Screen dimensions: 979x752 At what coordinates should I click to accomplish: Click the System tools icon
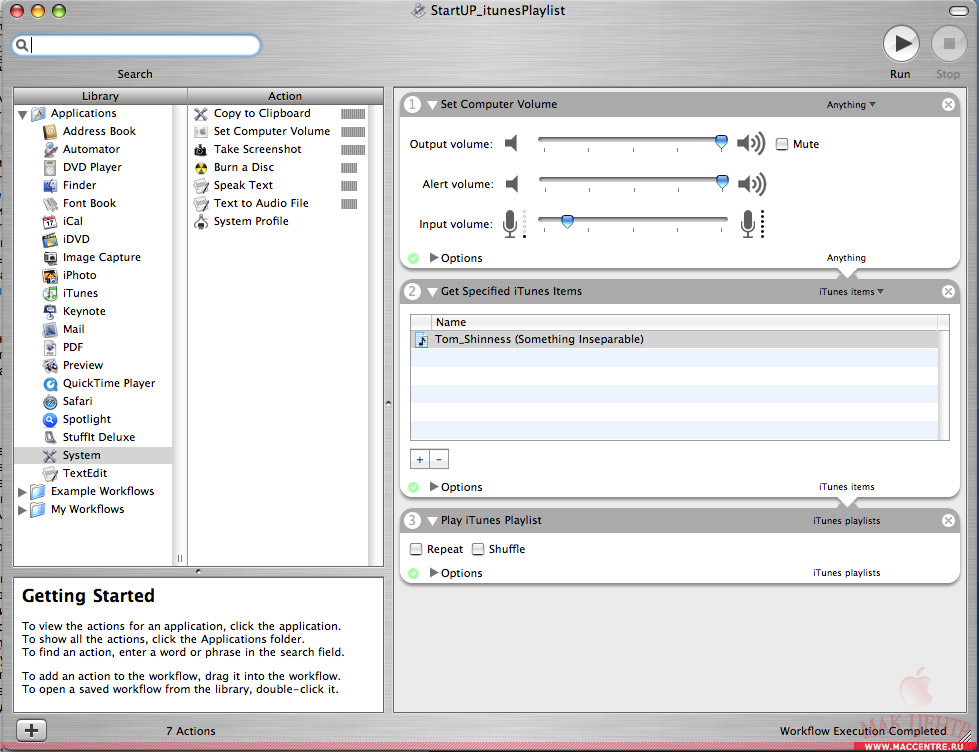pos(50,456)
